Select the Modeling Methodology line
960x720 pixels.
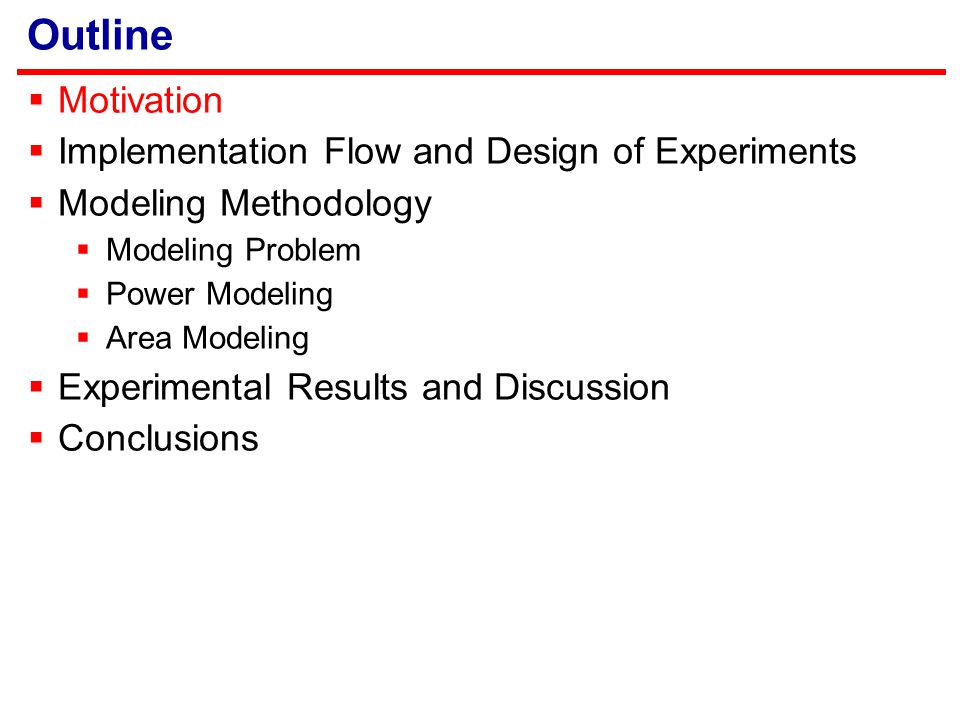pos(245,204)
